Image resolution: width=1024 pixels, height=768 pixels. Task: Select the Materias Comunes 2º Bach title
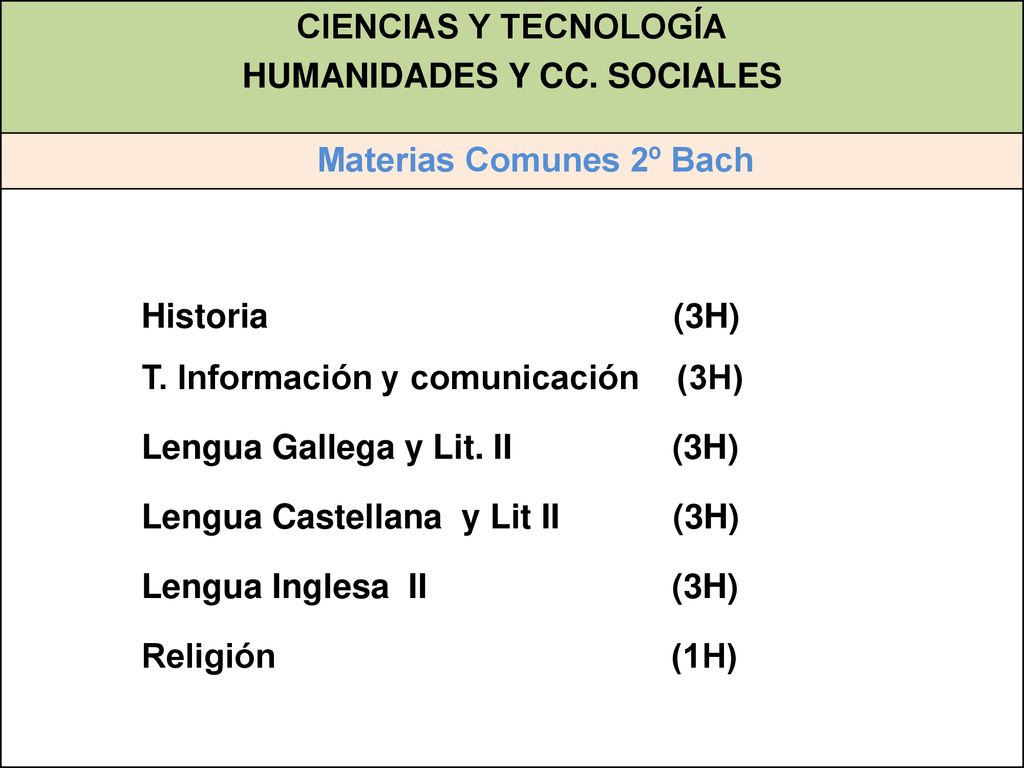(535, 160)
